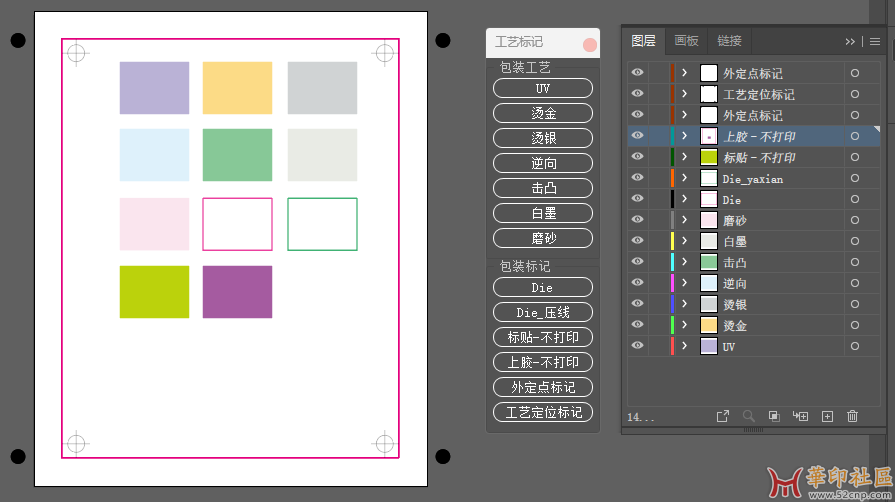Click target circle of 白墨 layer
This screenshot has width=895, height=502.
click(x=854, y=241)
